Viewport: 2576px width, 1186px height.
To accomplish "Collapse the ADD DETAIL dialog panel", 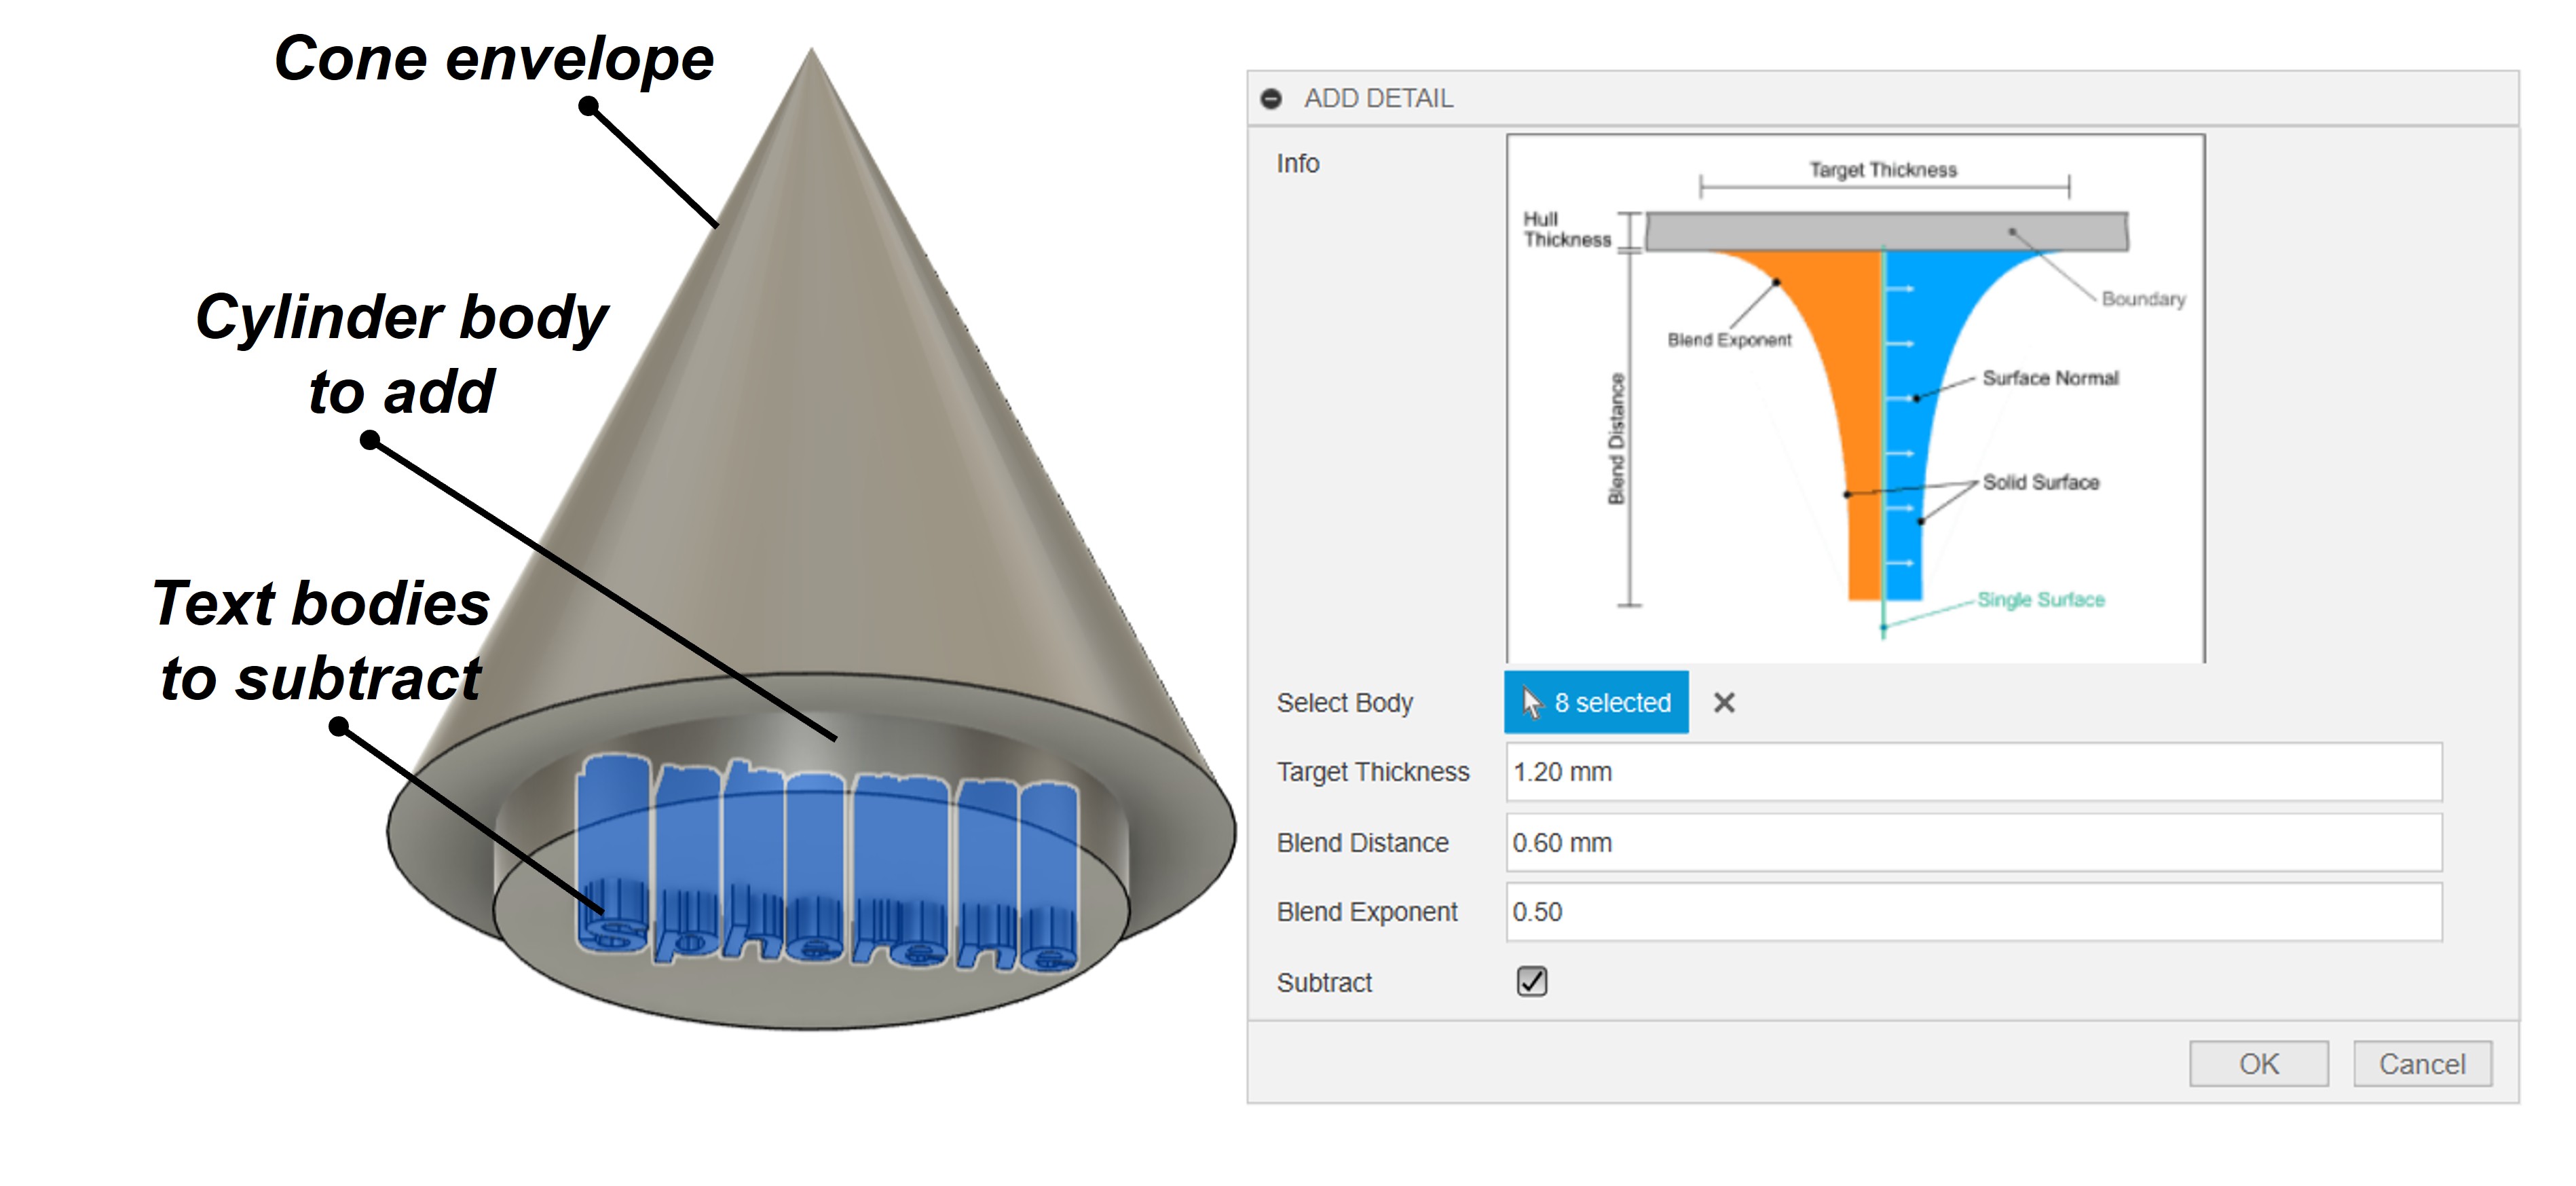I will [1271, 99].
